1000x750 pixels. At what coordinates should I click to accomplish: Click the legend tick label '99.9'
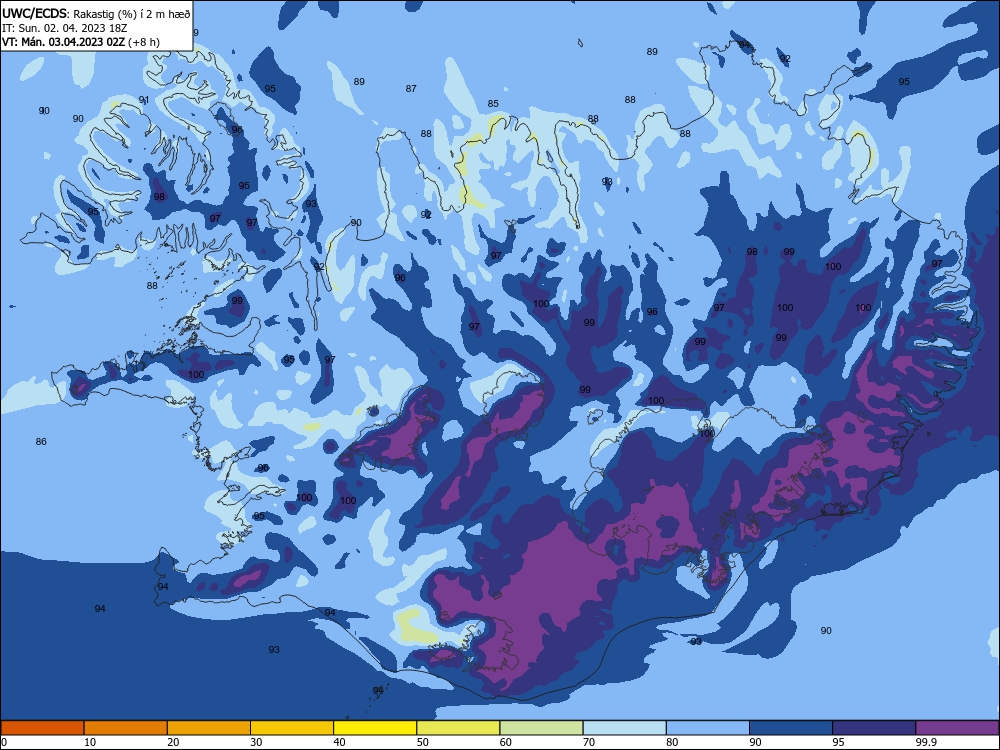(x=927, y=742)
